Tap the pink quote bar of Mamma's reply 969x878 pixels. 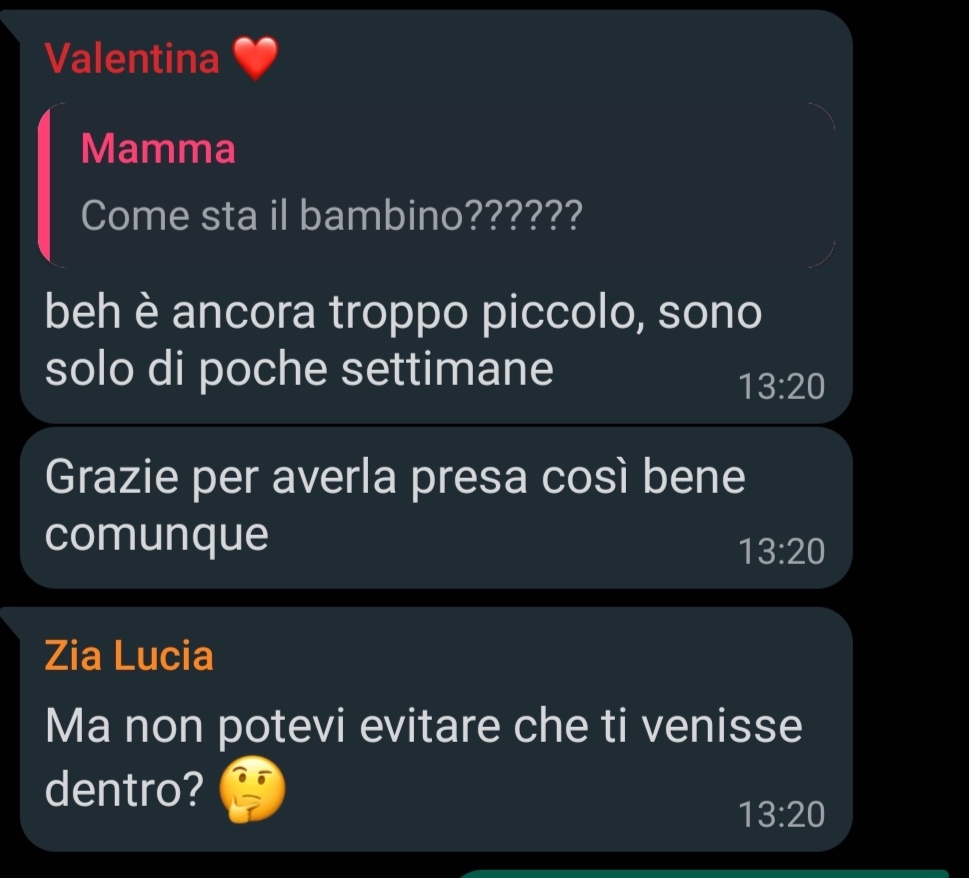pos(44,185)
